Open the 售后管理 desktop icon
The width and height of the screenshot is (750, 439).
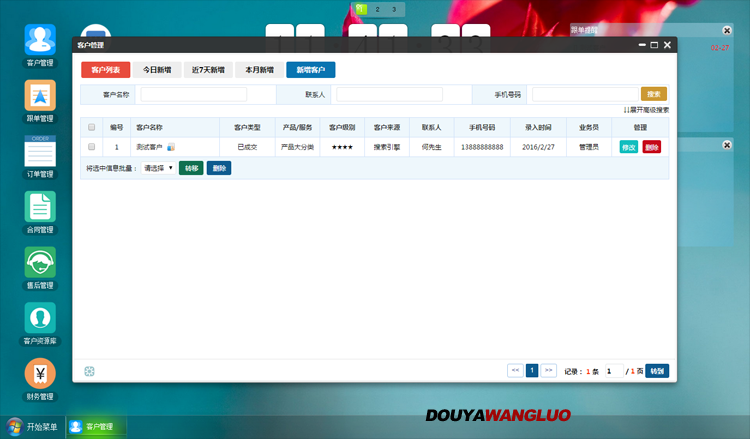tap(40, 262)
